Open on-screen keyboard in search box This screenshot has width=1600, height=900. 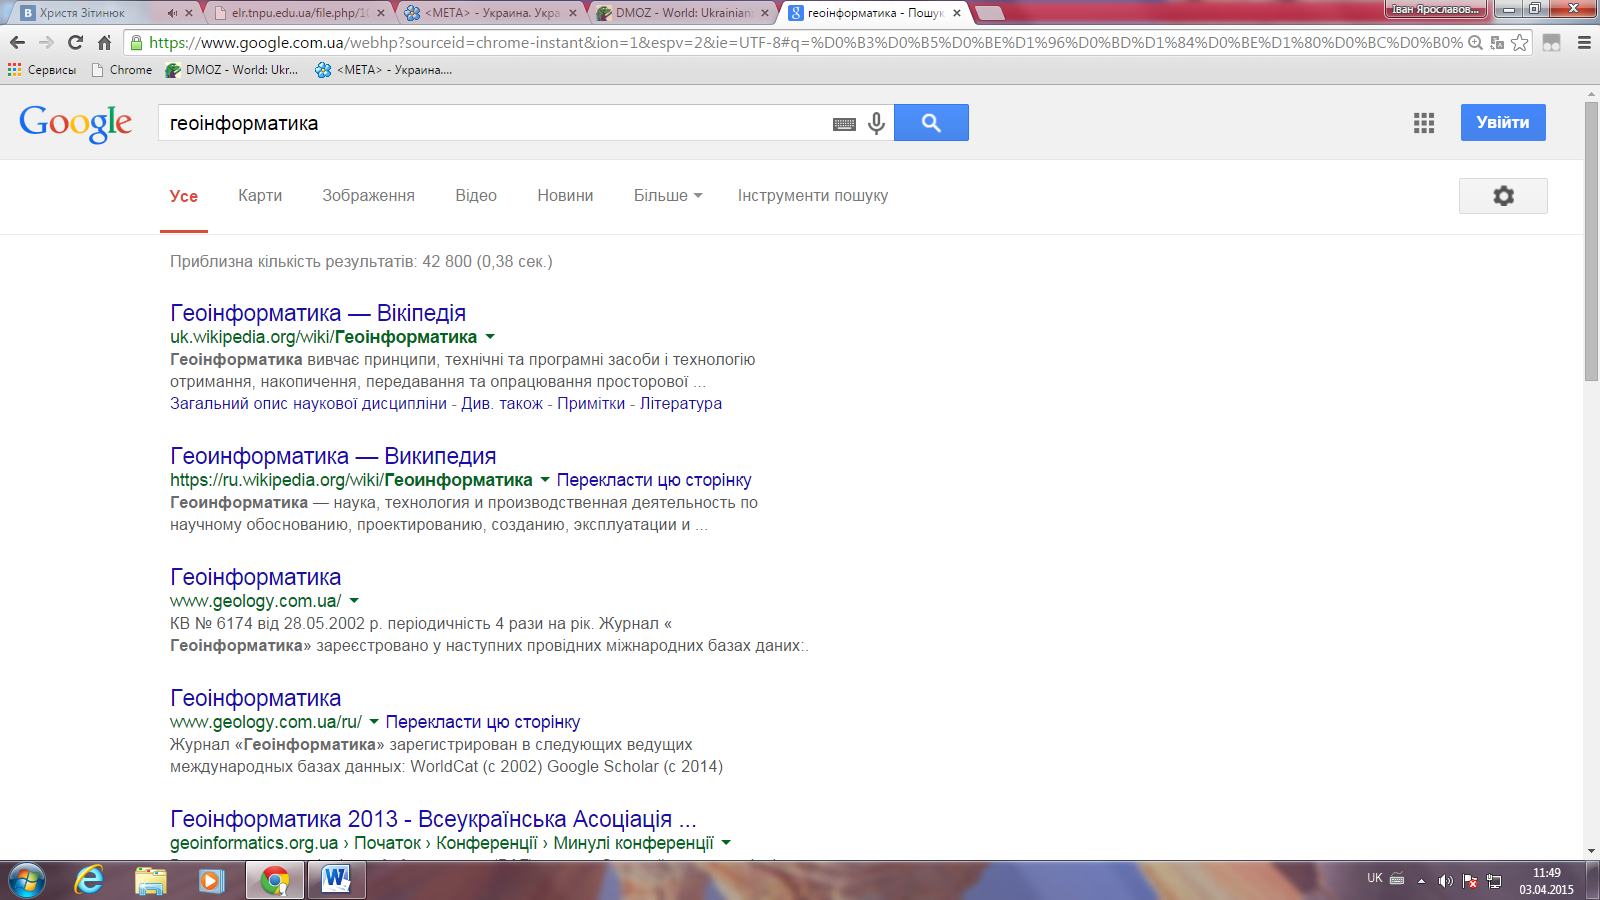tap(845, 124)
